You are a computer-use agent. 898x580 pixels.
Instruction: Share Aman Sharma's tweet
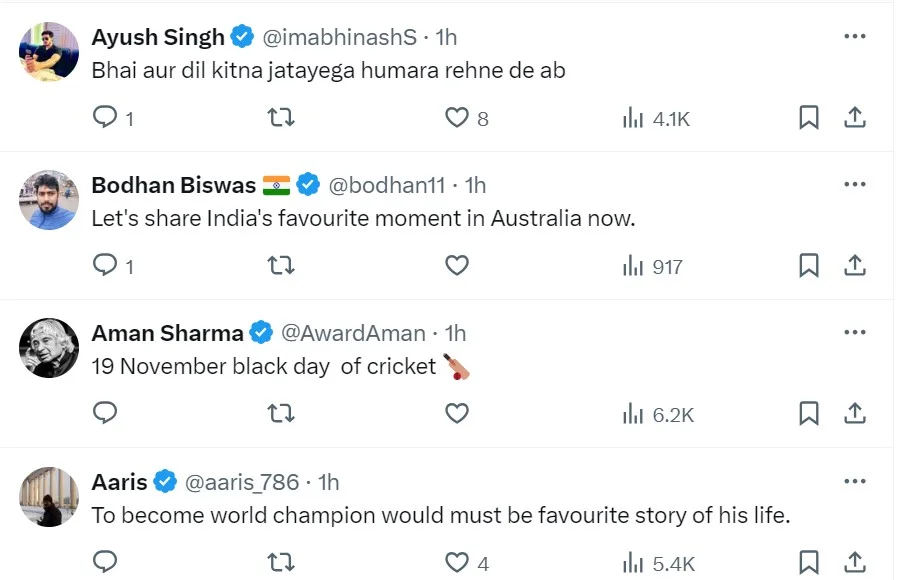tap(854, 413)
